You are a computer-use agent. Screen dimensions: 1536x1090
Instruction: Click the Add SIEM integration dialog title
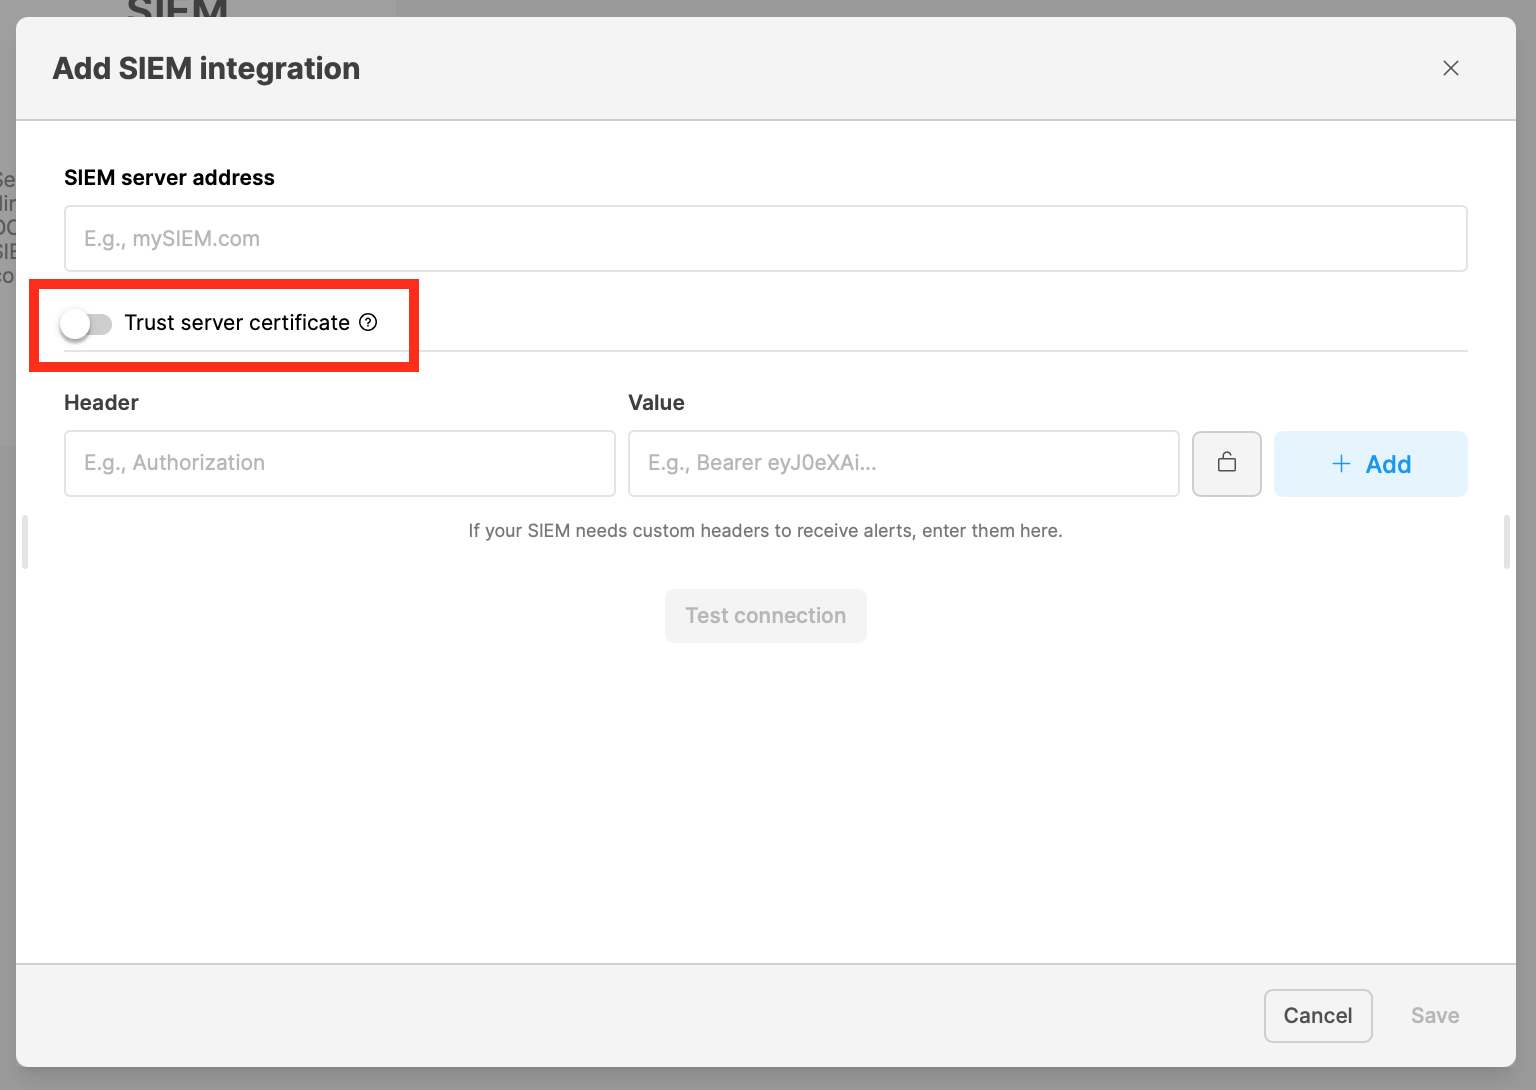[x=206, y=68]
